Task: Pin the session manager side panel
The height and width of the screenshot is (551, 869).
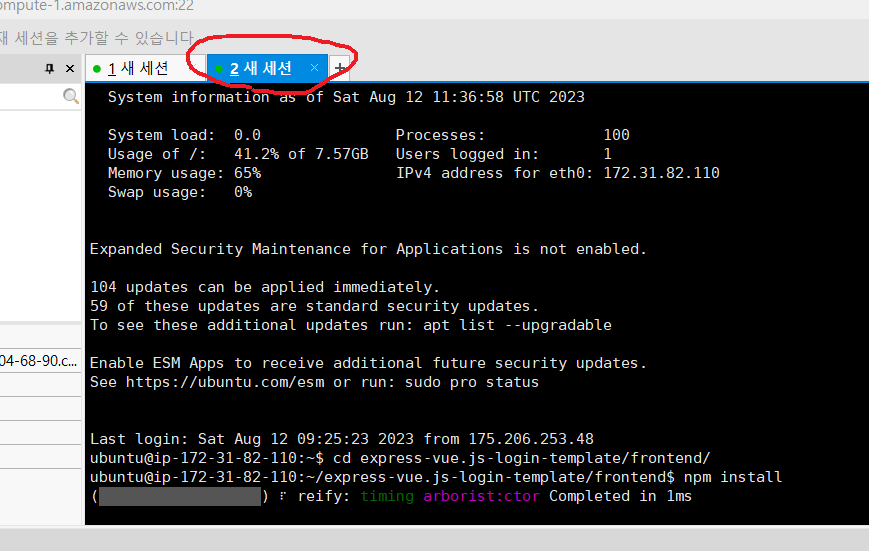Action: (49, 68)
